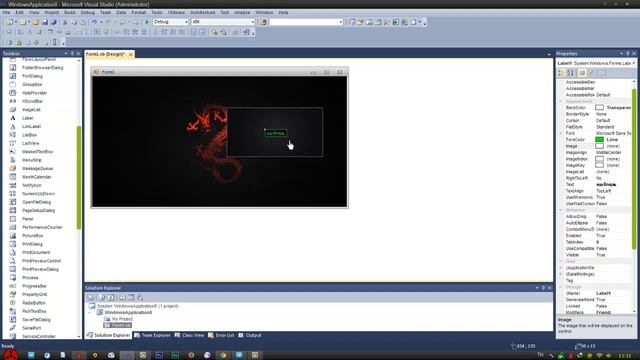Select the Panel tool in Toolbox
The height and width of the screenshot is (360, 640).
(x=27, y=219)
